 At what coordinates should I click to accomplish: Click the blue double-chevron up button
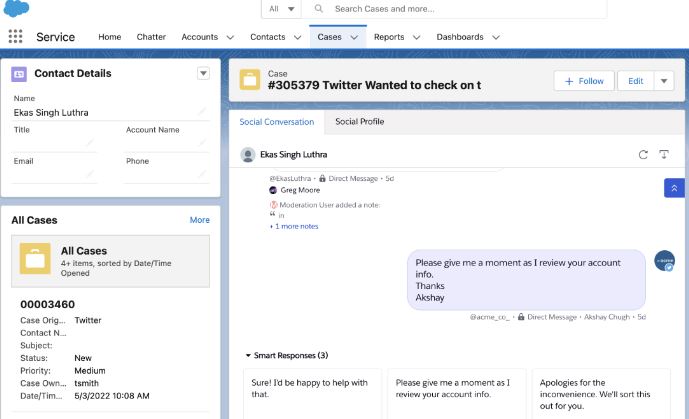pyautogui.click(x=674, y=188)
